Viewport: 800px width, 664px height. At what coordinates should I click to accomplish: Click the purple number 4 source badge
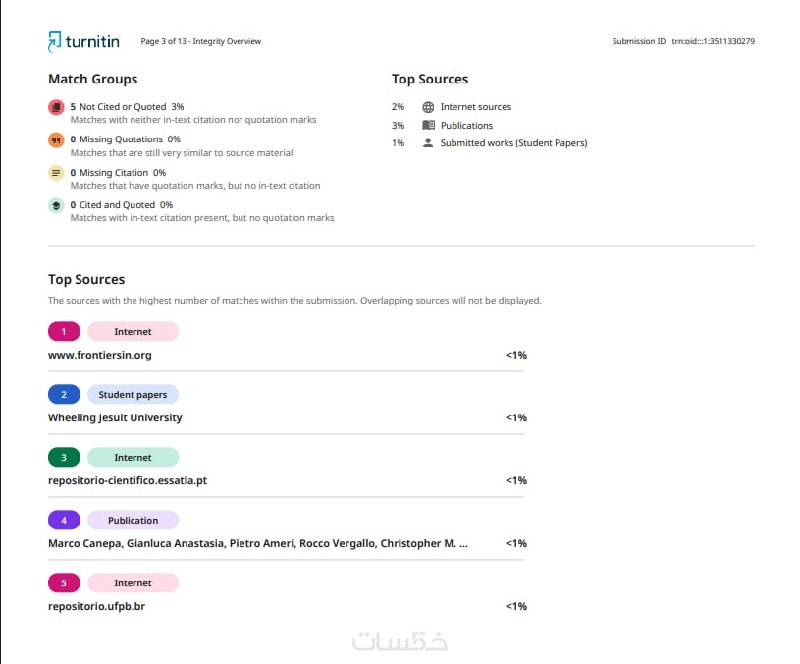click(64, 521)
